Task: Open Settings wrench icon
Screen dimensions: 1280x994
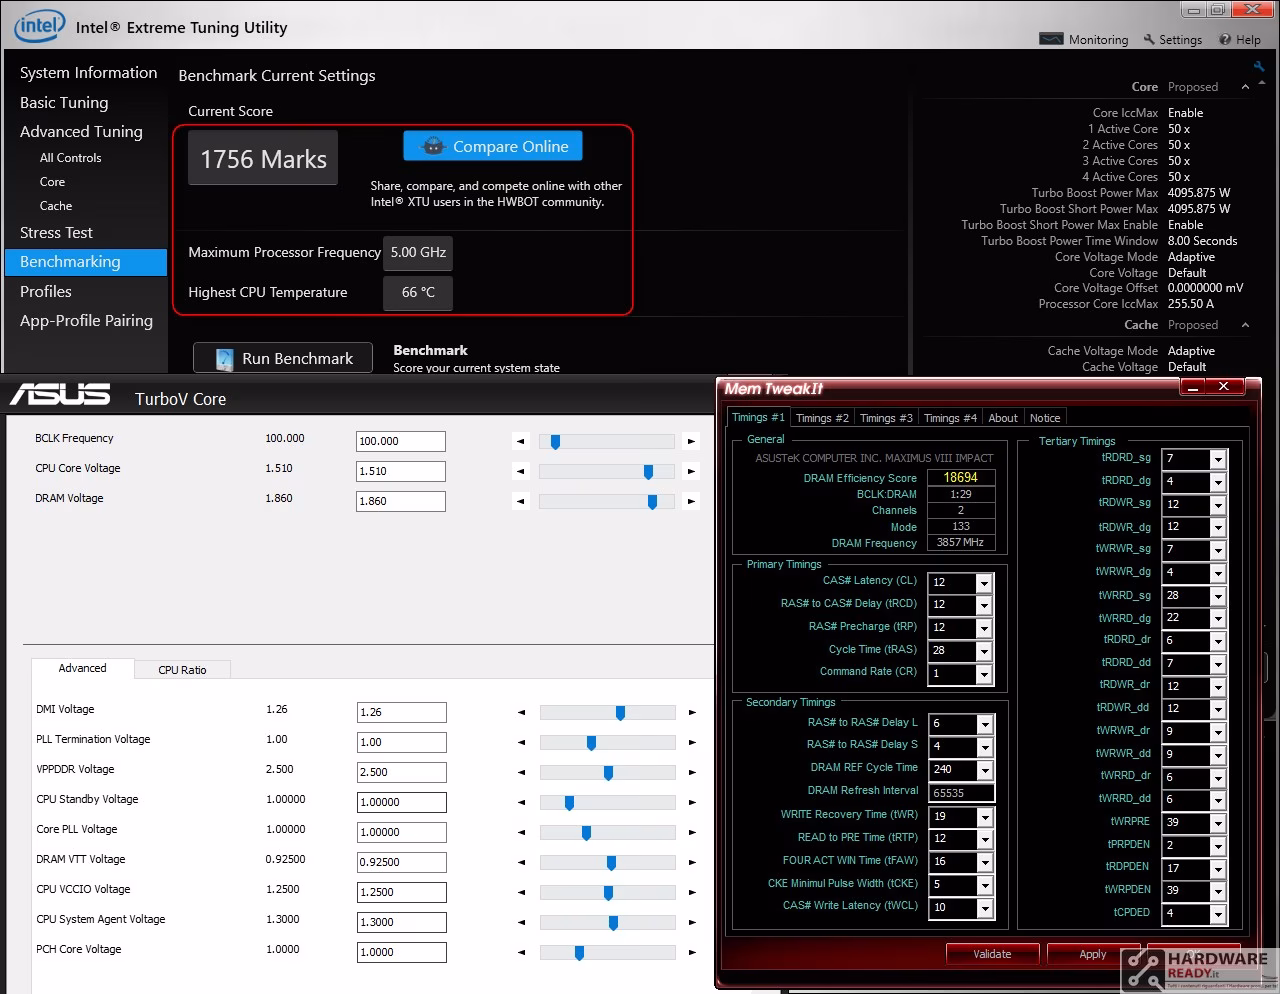Action: pyautogui.click(x=1150, y=40)
